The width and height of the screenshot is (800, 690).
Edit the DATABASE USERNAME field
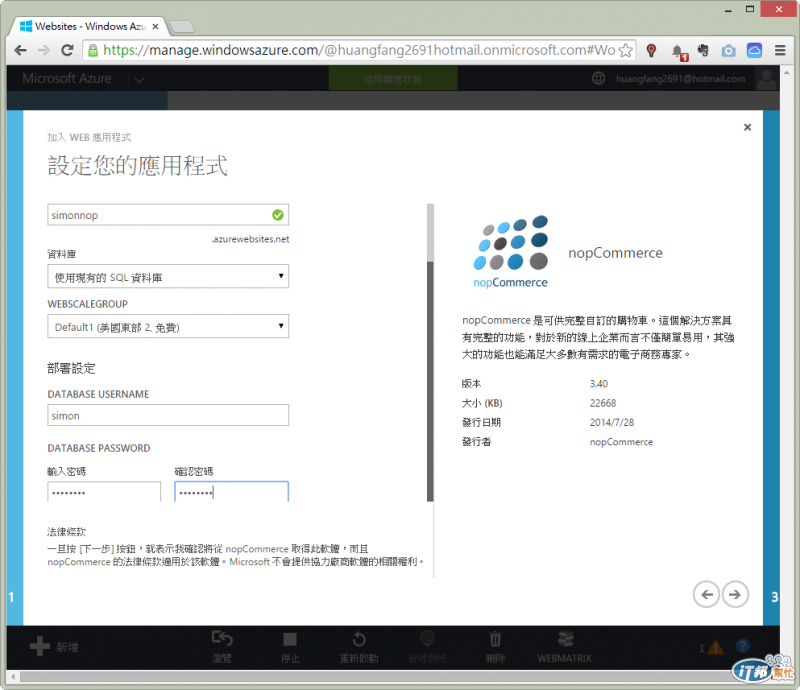tap(168, 415)
